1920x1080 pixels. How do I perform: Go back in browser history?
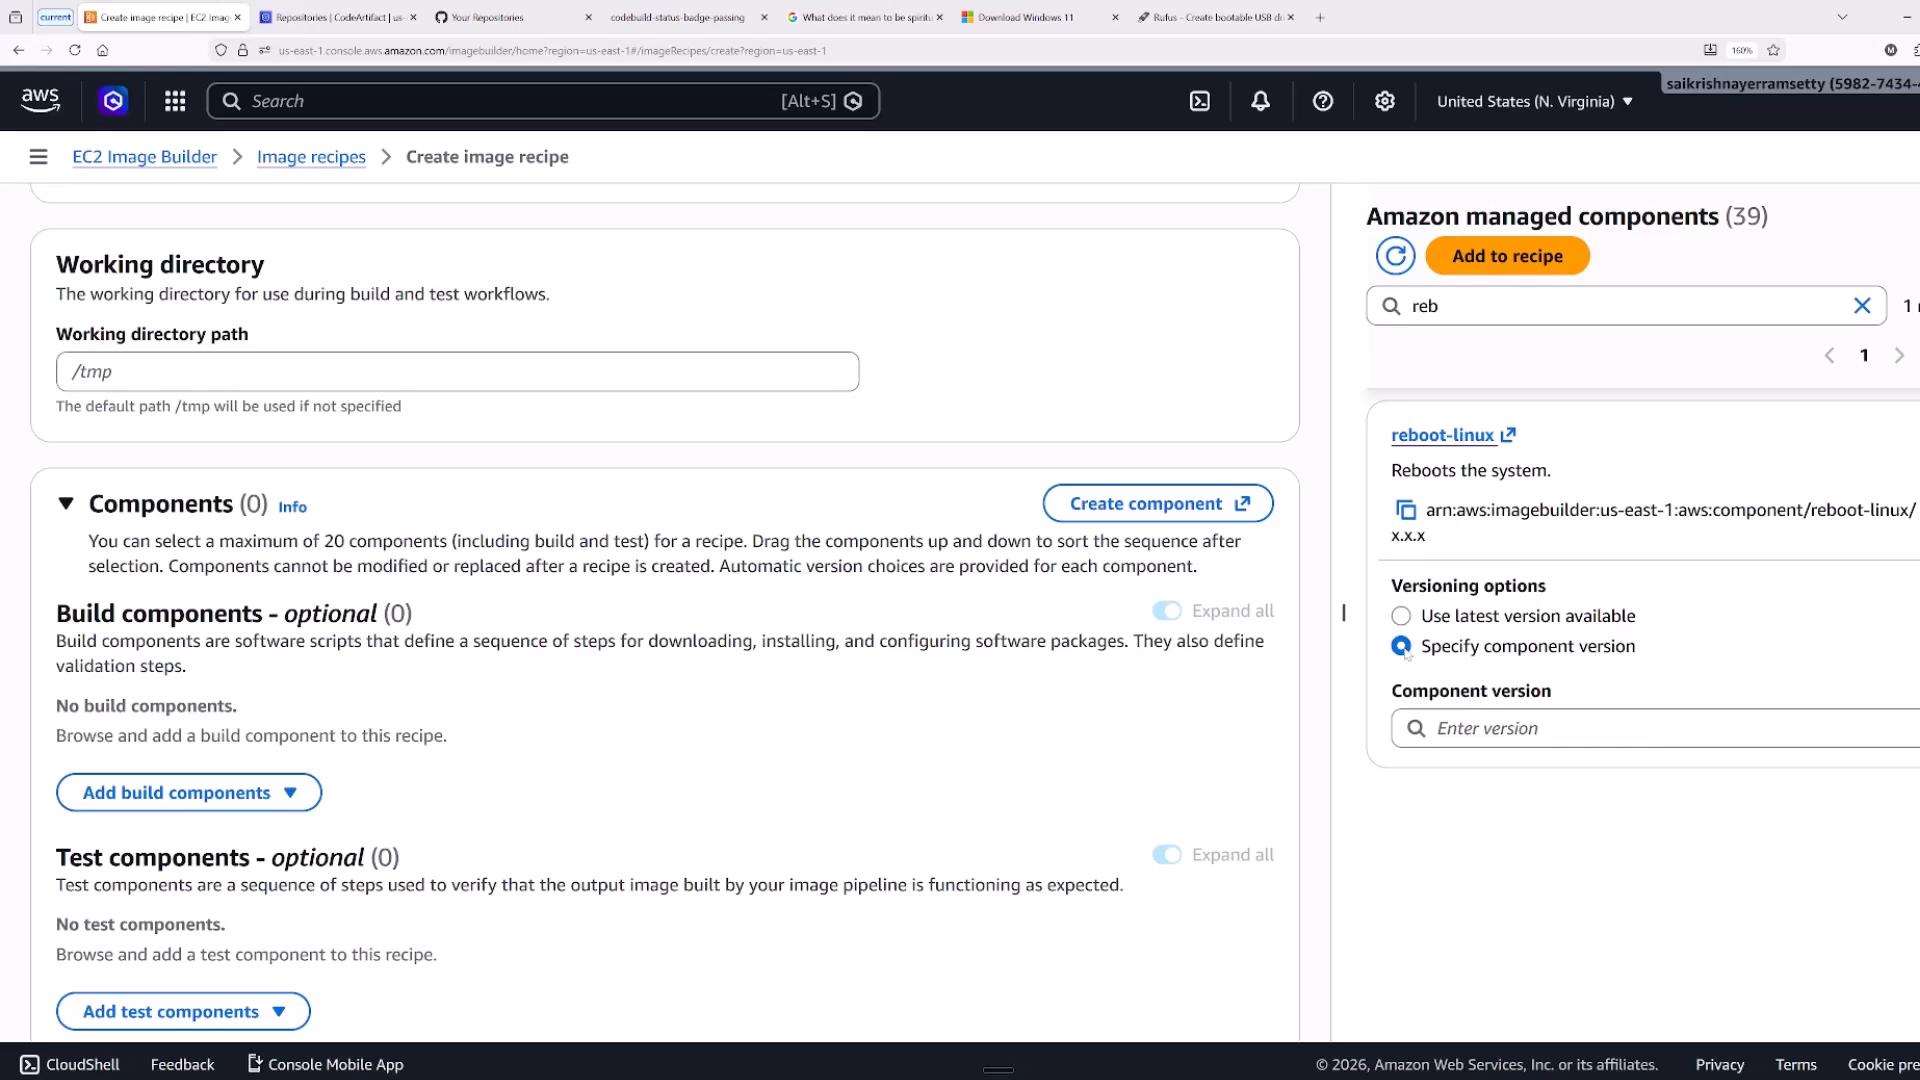pos(18,50)
